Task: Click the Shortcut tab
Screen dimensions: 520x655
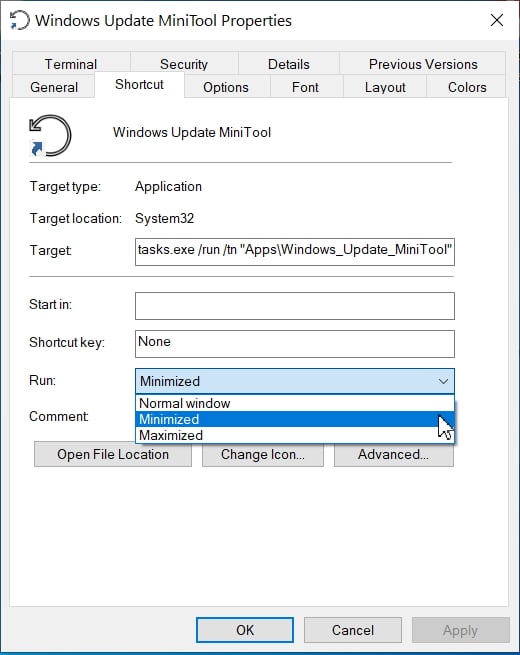Action: coord(140,84)
